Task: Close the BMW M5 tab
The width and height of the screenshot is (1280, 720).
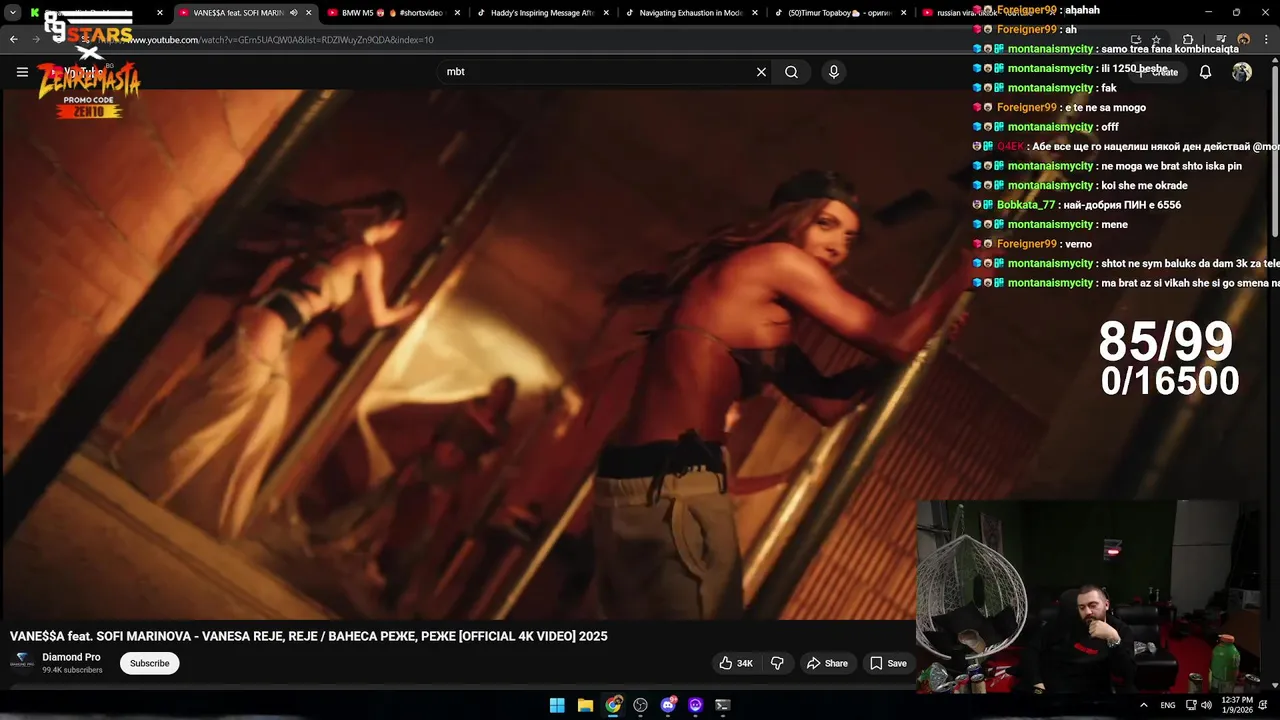Action: pyautogui.click(x=457, y=13)
